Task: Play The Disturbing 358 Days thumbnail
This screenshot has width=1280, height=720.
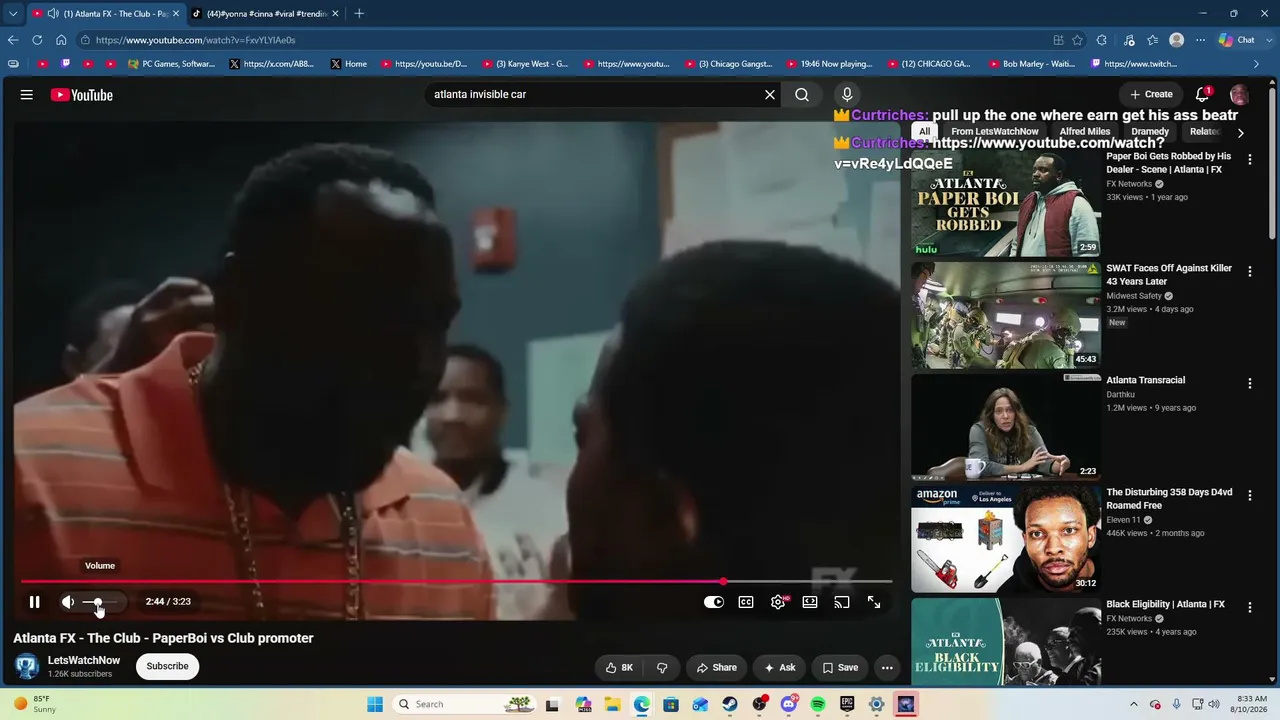Action: coord(1006,539)
